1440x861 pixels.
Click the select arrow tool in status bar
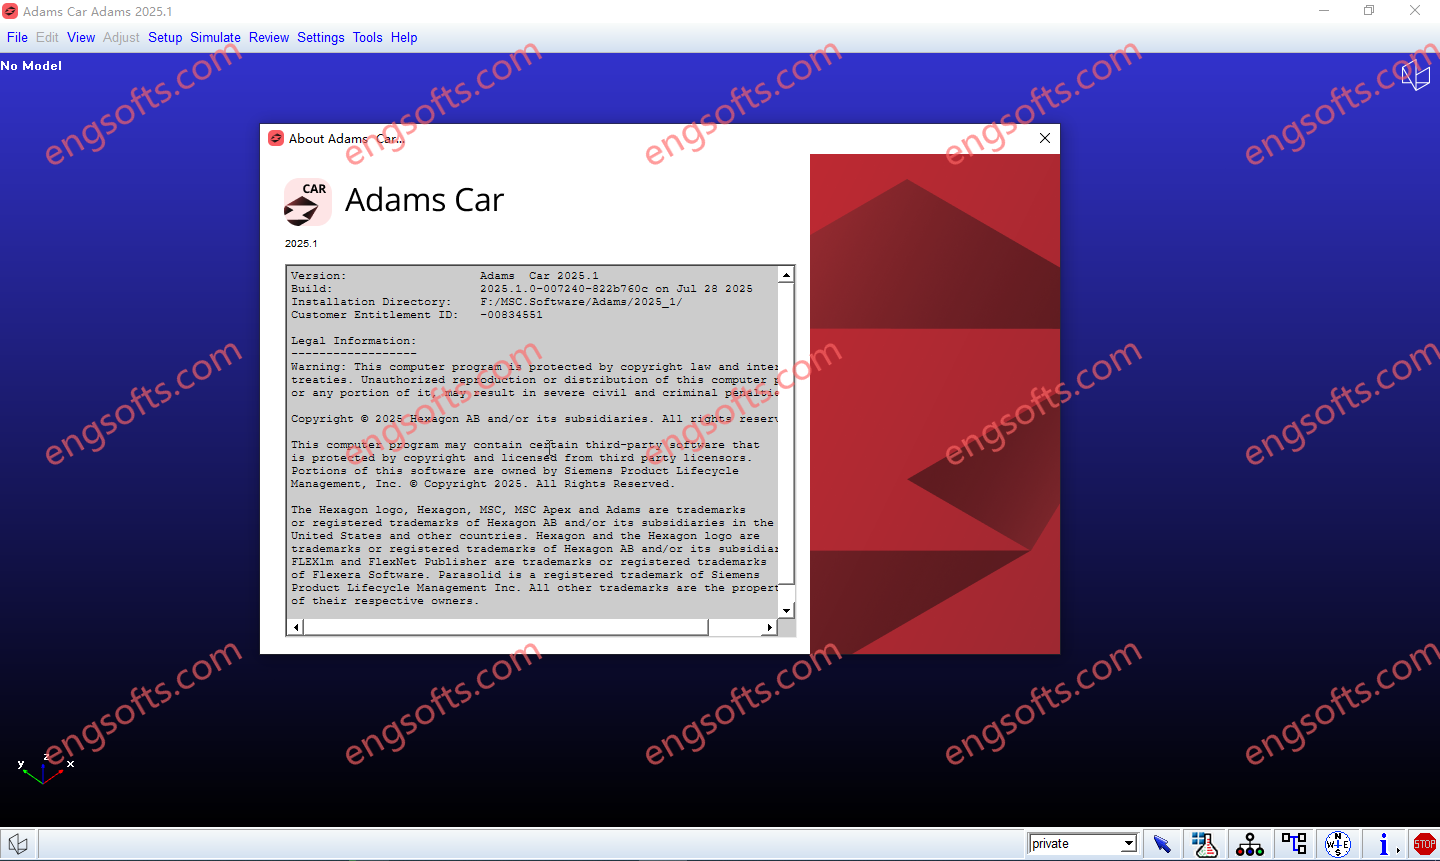1162,844
